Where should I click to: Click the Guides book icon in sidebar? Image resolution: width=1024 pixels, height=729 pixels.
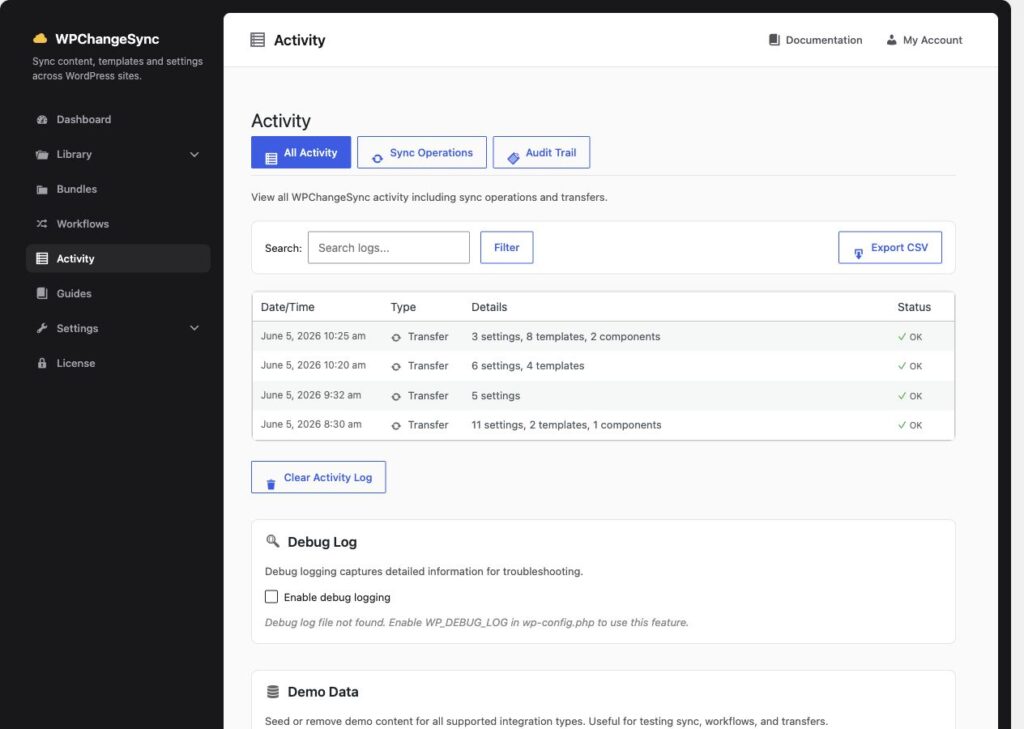pos(42,293)
